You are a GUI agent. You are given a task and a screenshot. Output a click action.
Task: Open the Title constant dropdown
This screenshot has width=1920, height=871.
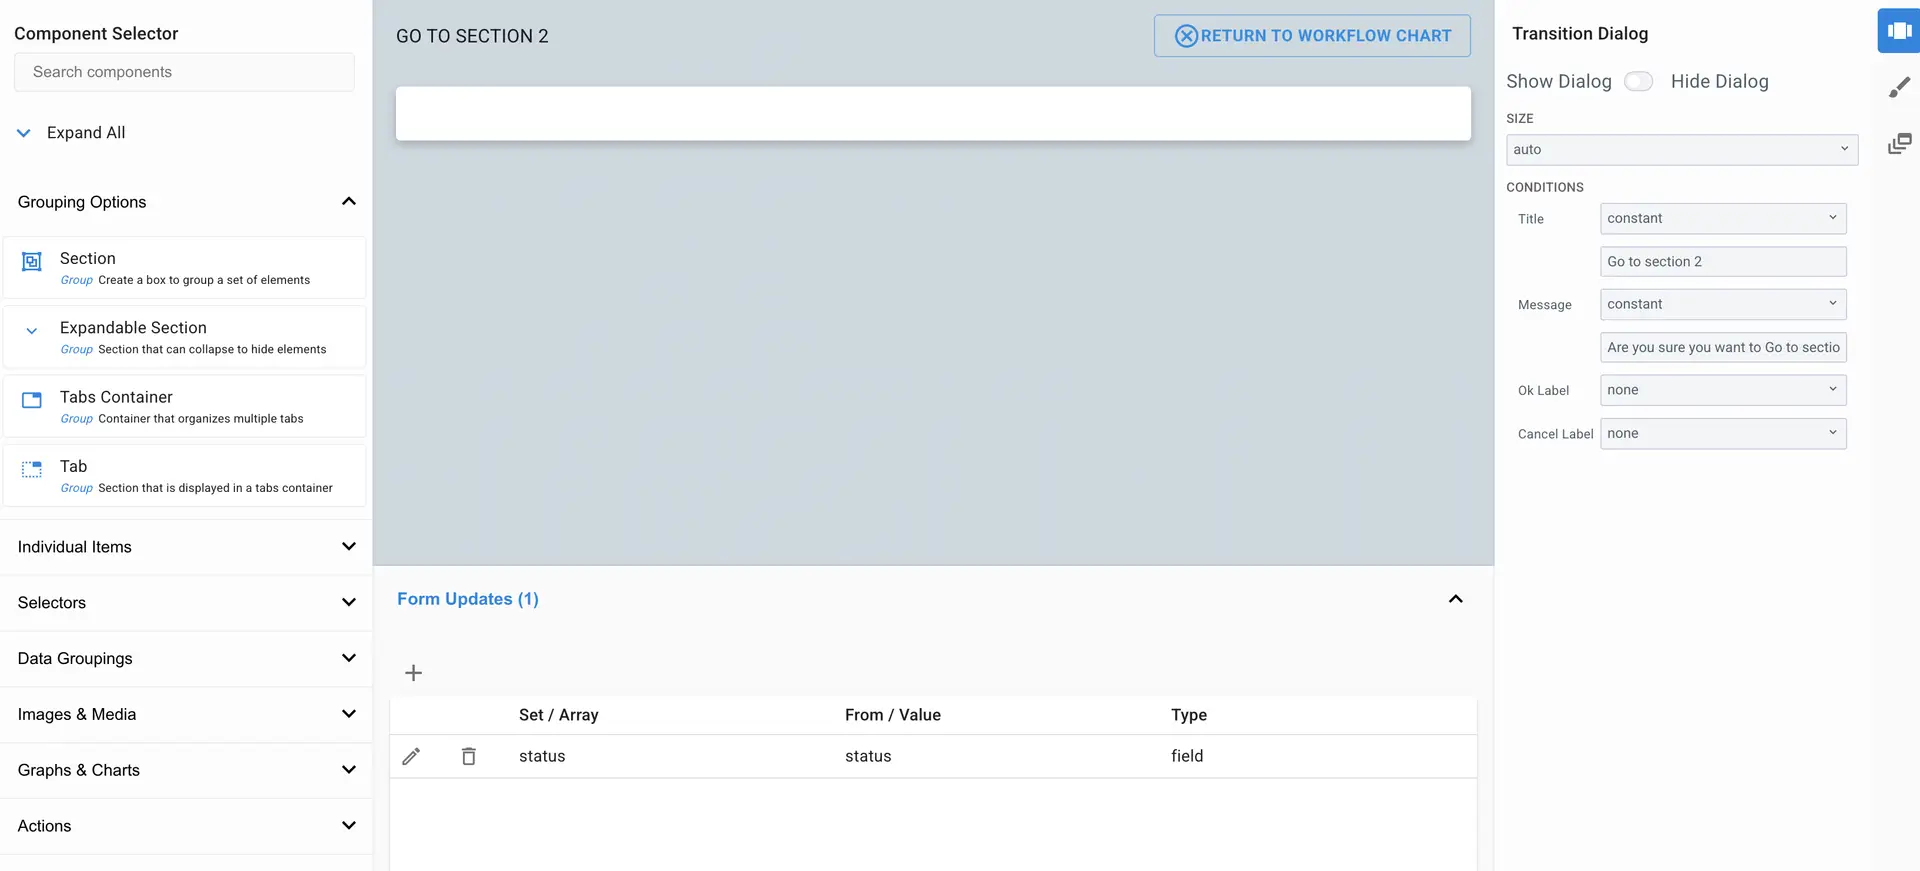point(1723,218)
